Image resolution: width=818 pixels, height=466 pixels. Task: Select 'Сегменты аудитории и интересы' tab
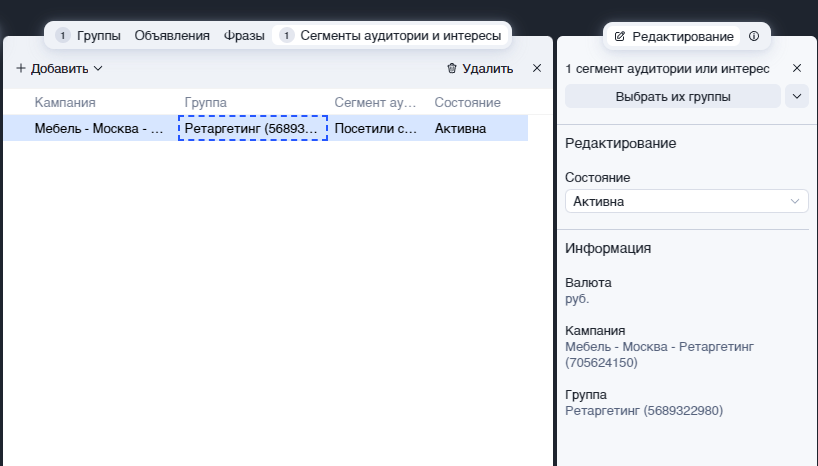tap(400, 36)
